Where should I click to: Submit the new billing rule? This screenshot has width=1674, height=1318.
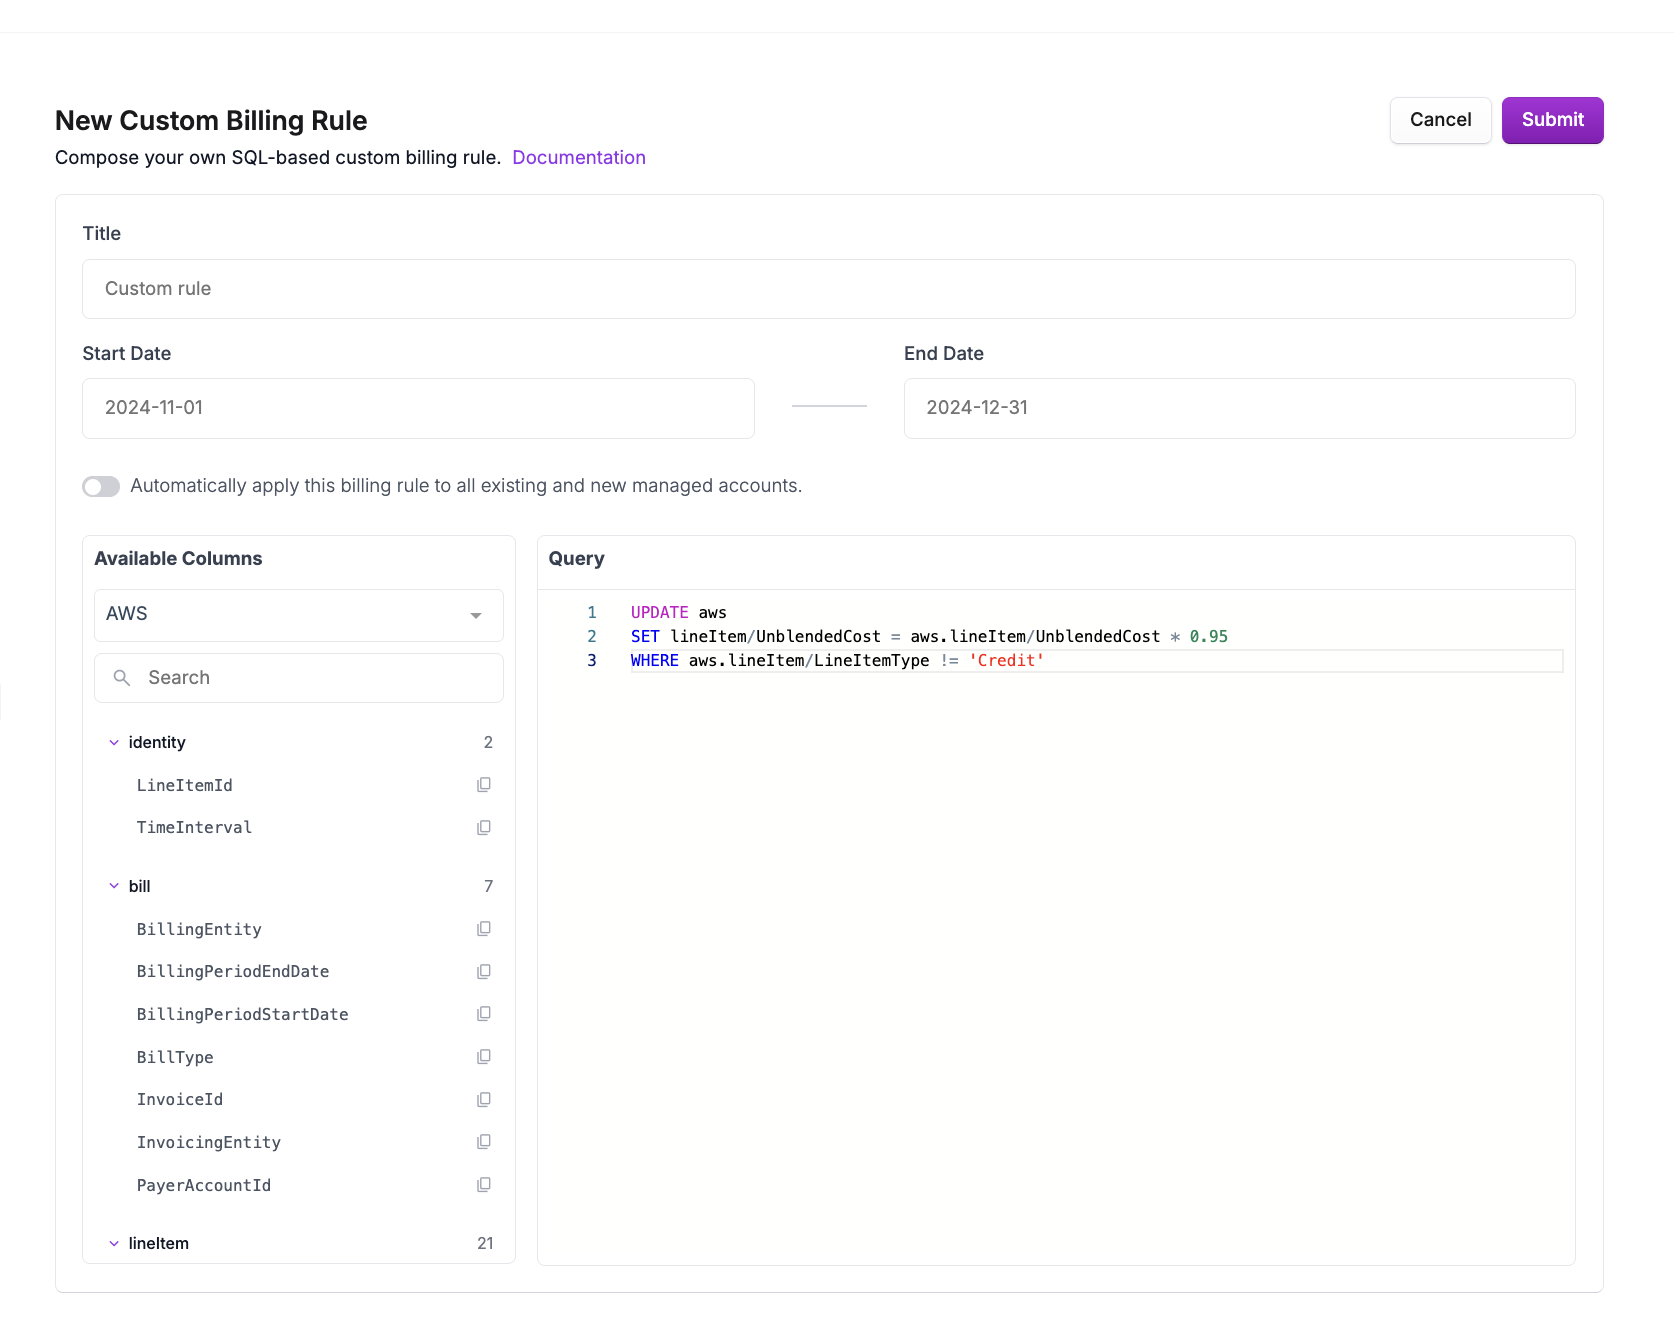pos(1552,120)
